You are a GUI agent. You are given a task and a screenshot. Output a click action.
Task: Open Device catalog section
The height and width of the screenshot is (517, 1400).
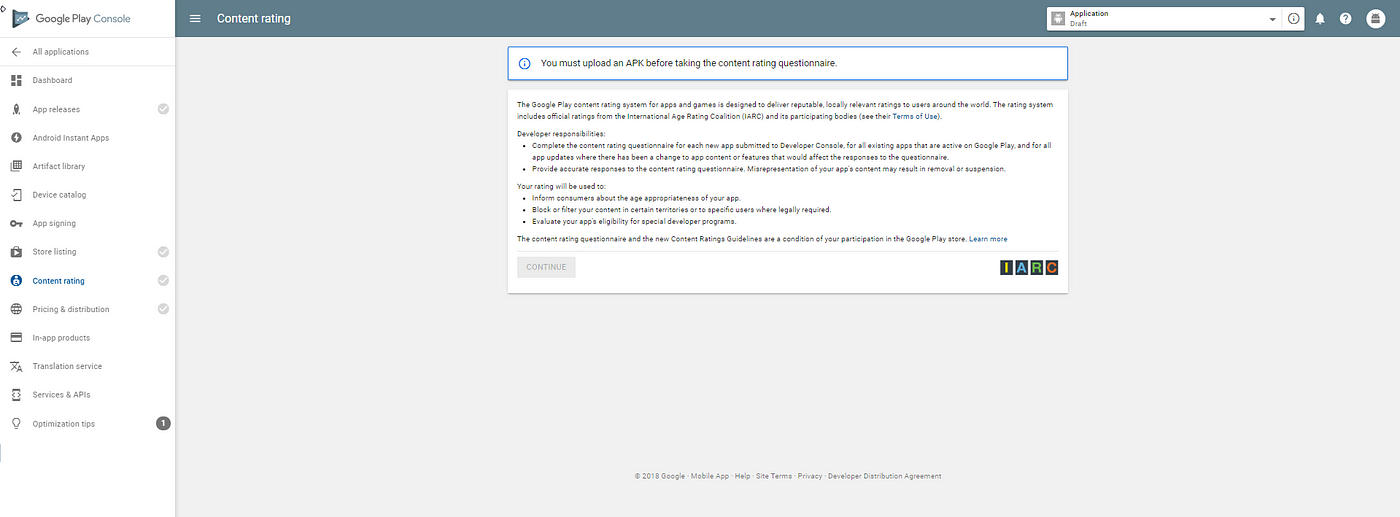(x=60, y=195)
